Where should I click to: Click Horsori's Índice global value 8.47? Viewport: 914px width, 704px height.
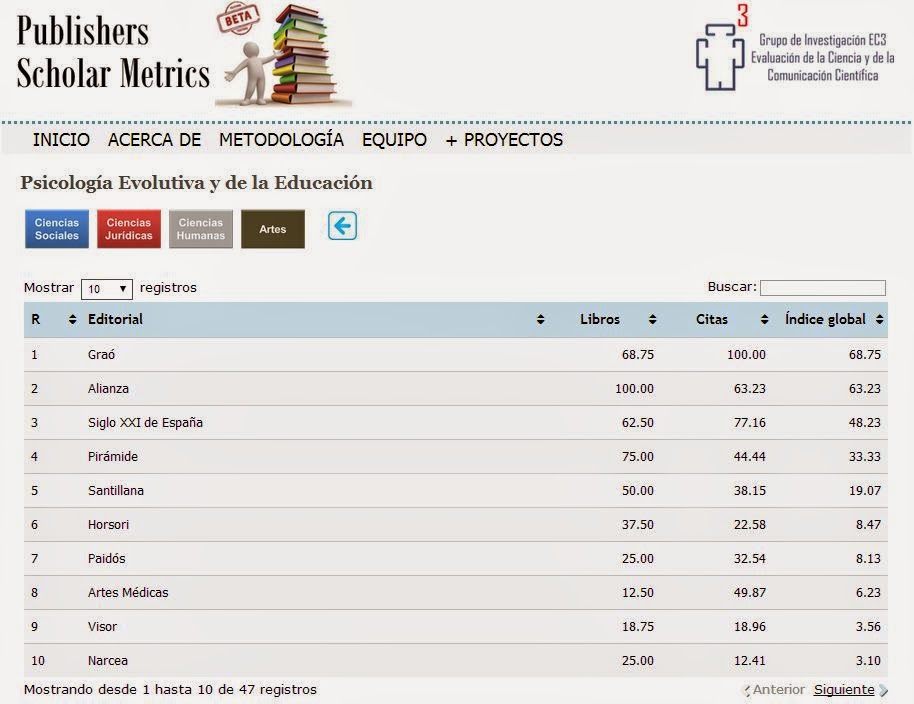tap(869, 525)
